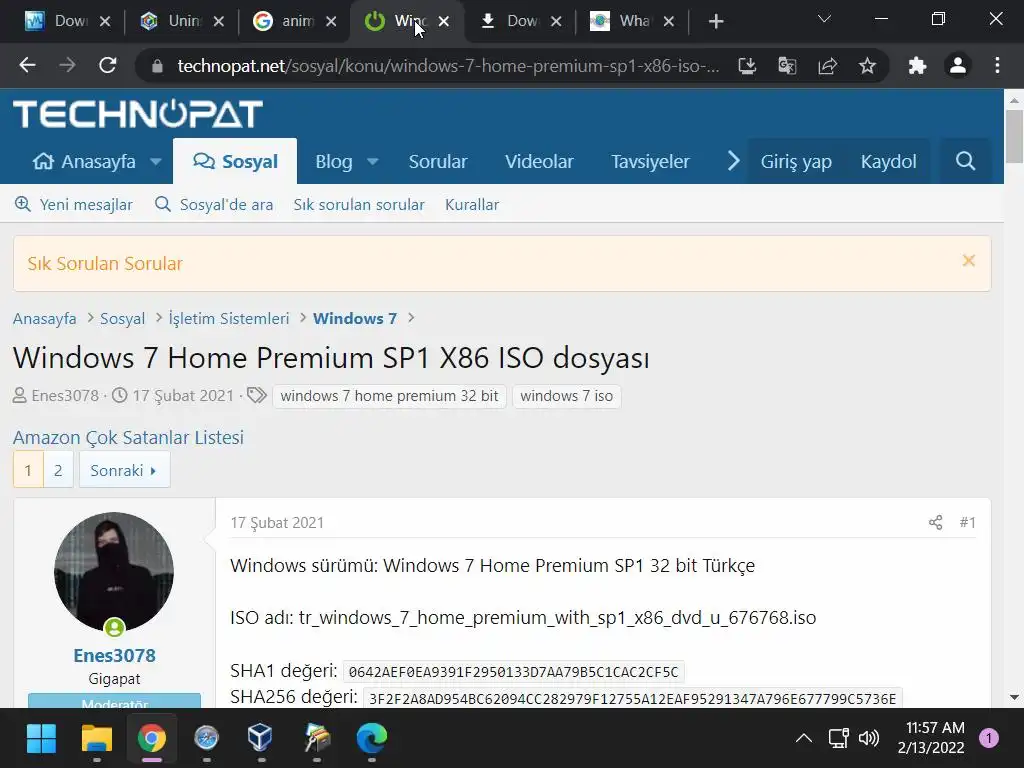Screen dimensions: 1024x768
Task: Click the #1 post number link
Action: (x=967, y=522)
